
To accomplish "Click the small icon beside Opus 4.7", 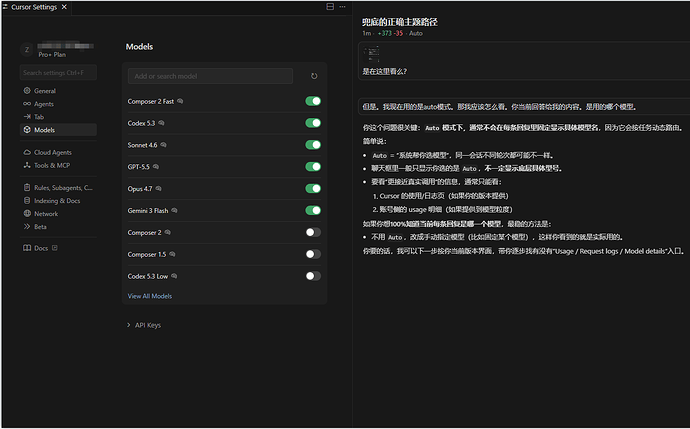I will pos(158,188).
